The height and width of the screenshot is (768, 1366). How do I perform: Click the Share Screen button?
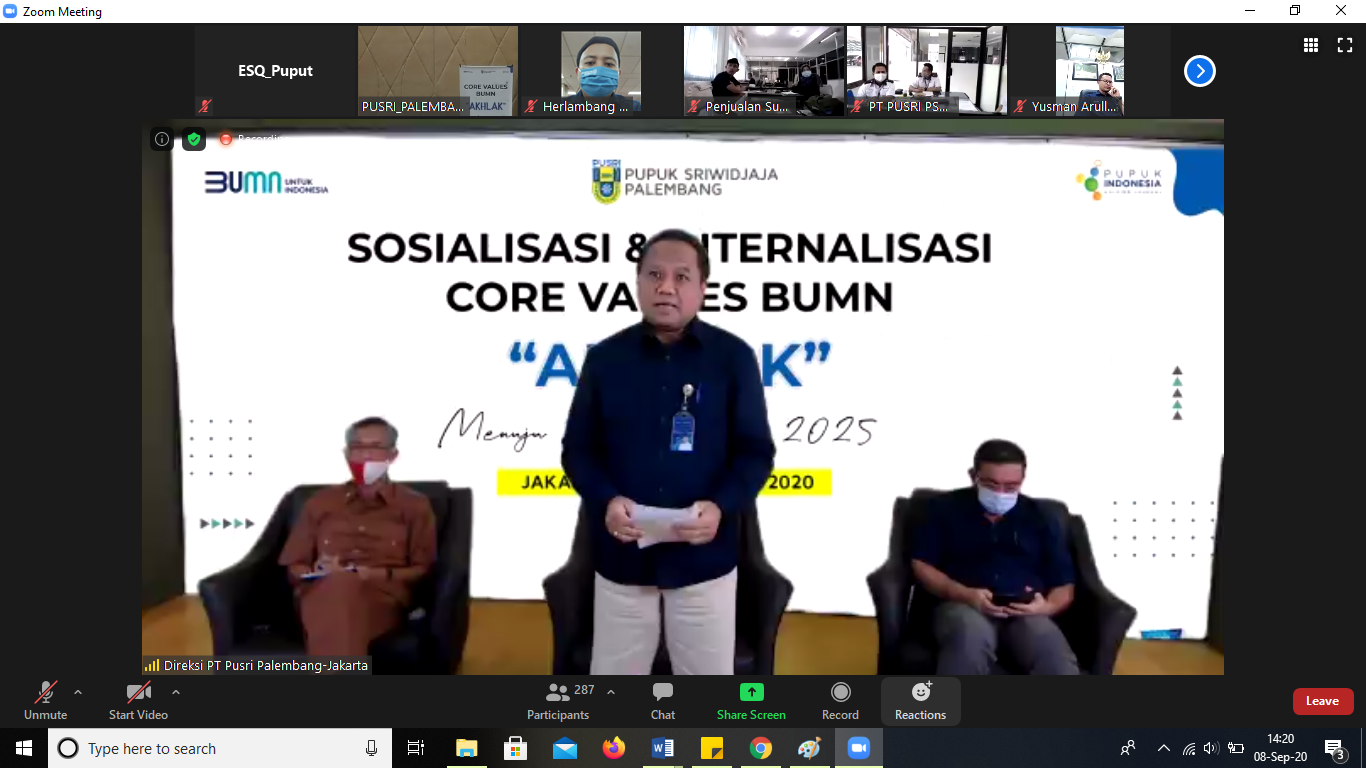(x=751, y=701)
